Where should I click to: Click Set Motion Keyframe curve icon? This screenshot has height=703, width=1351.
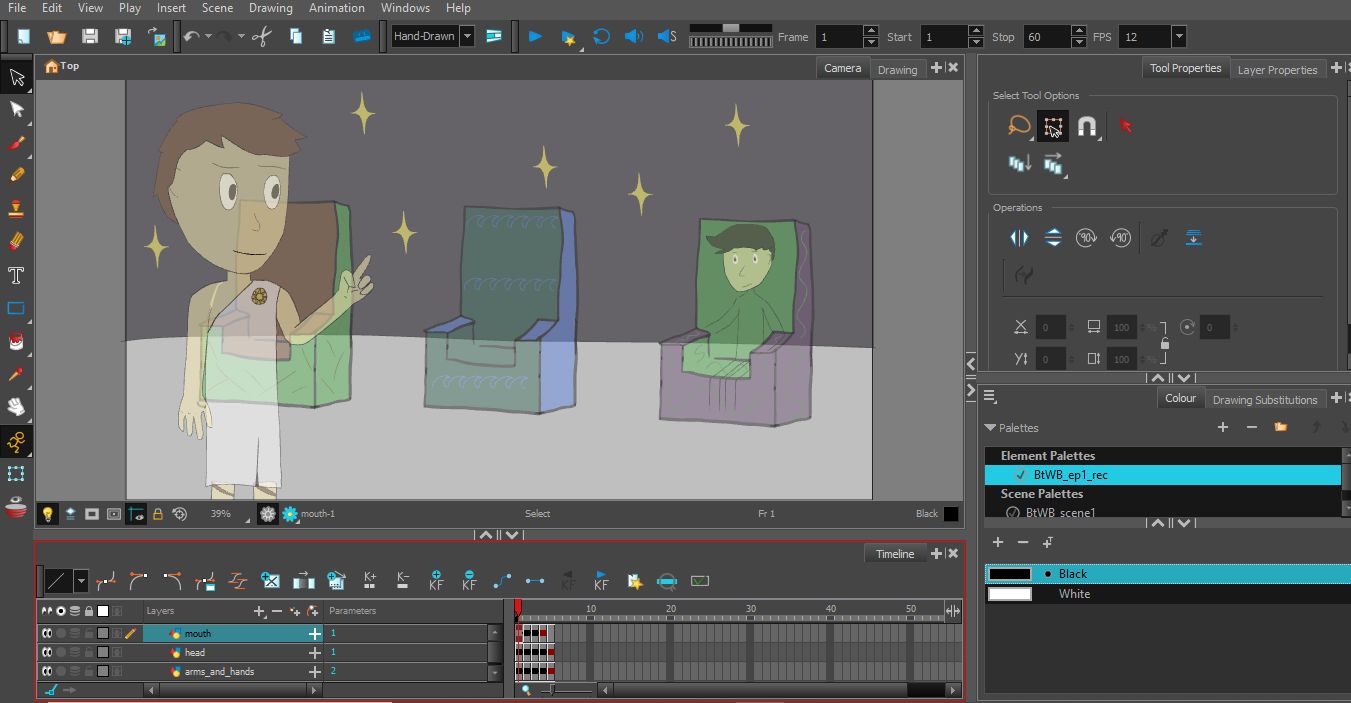point(502,579)
